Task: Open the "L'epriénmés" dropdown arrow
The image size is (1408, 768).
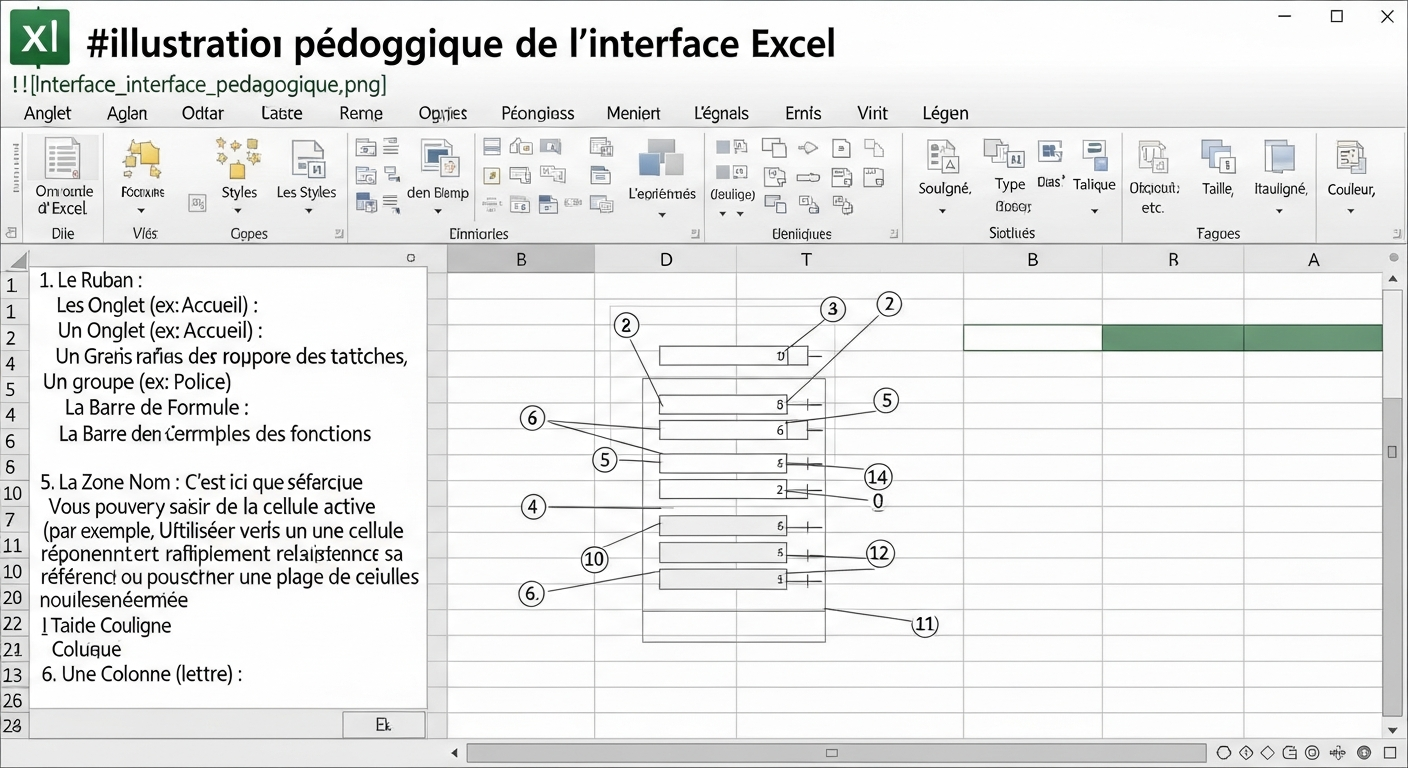Action: (x=661, y=213)
